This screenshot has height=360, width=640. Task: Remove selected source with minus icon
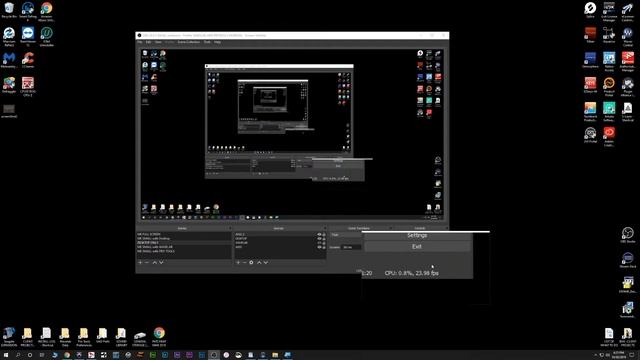[x=244, y=262]
